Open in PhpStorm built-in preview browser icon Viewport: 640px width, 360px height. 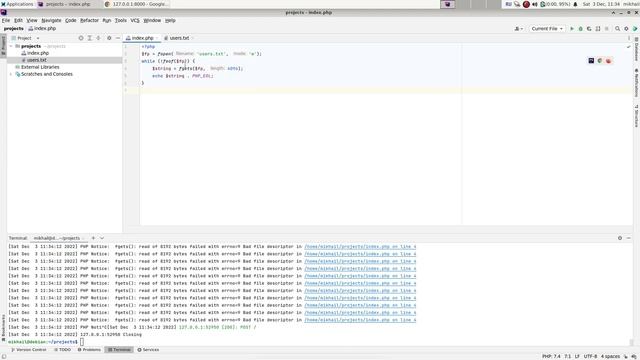click(591, 61)
